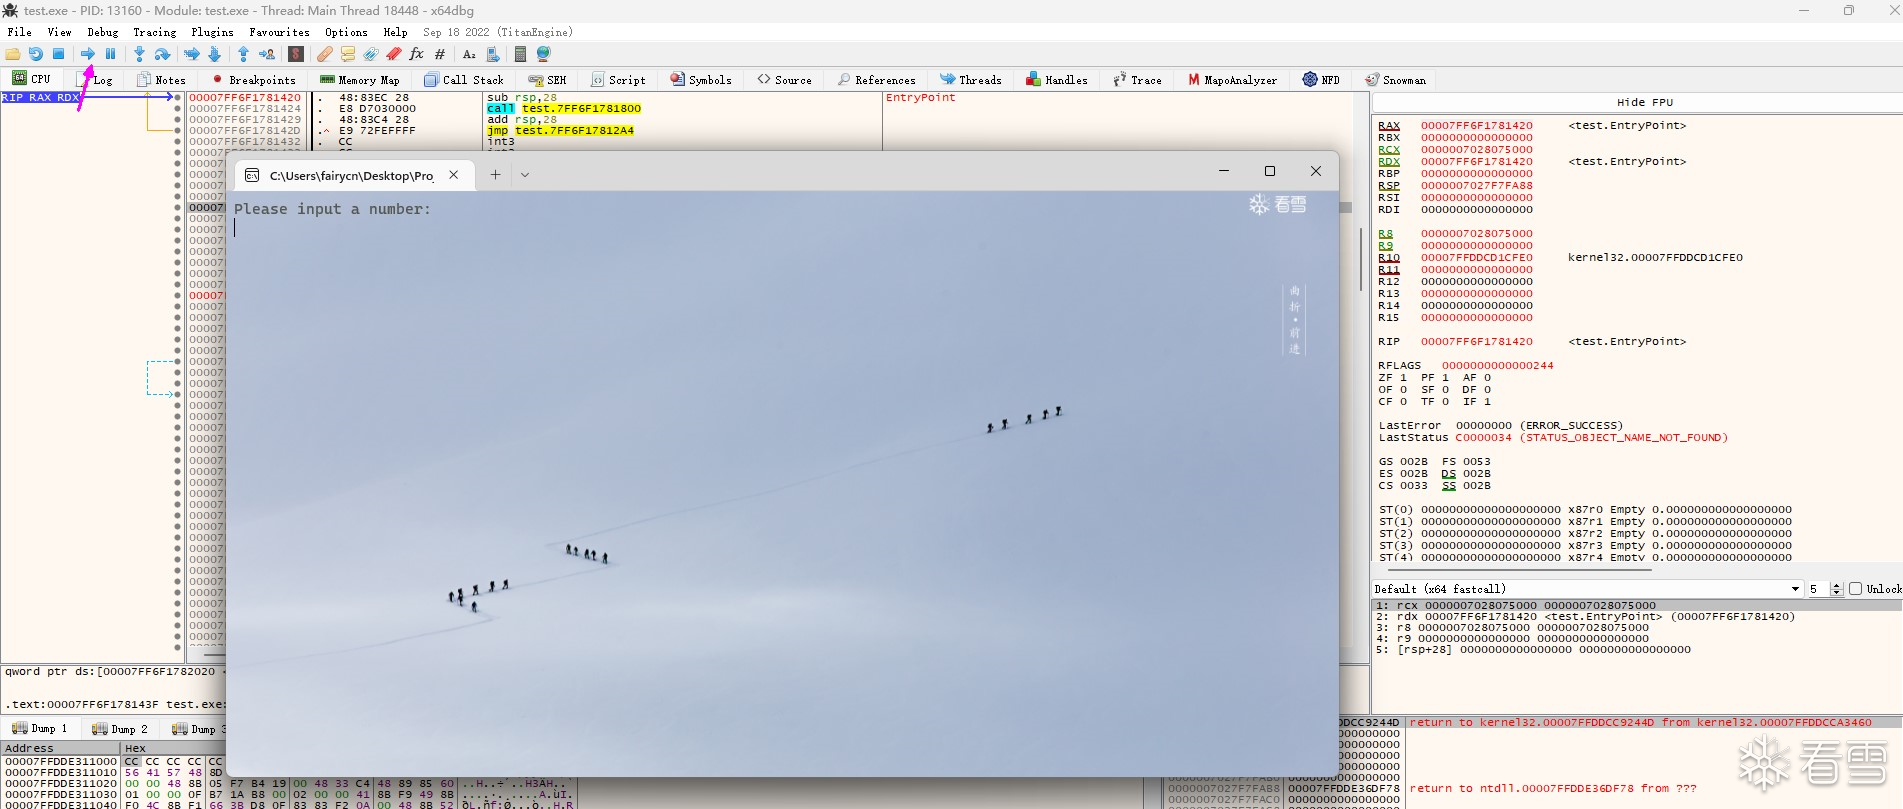Click the argument count stepper next to 5
This screenshot has height=809, width=1903.
pos(1836,589)
